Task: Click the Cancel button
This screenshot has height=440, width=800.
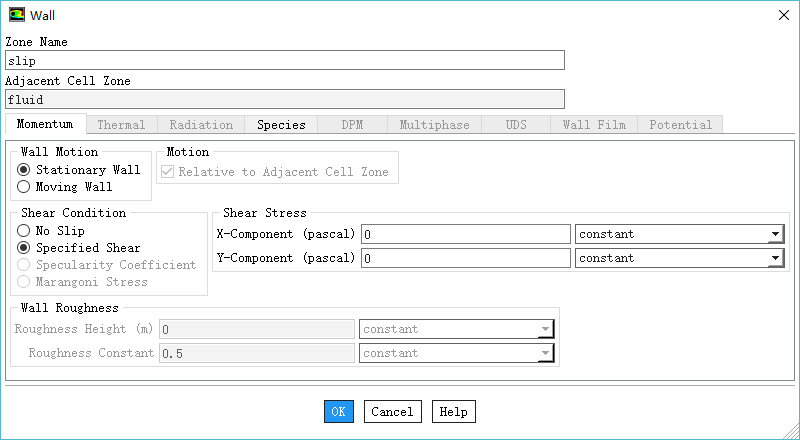Action: (392, 412)
